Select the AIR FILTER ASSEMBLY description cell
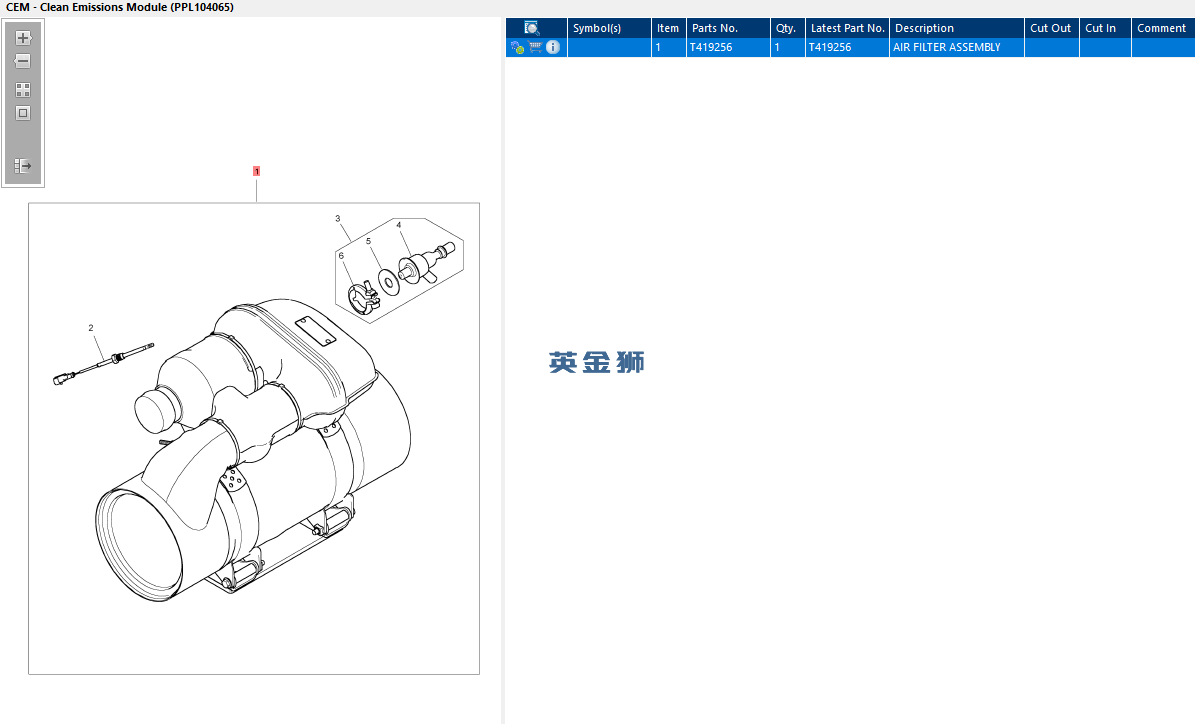This screenshot has height=724, width=1195. 956,47
